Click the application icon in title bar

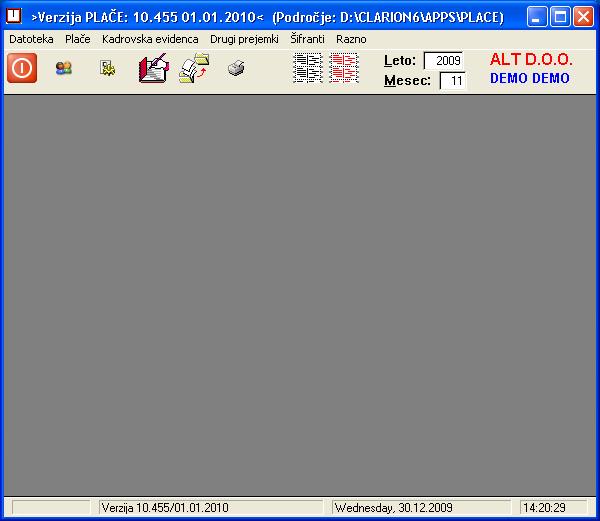[14, 16]
